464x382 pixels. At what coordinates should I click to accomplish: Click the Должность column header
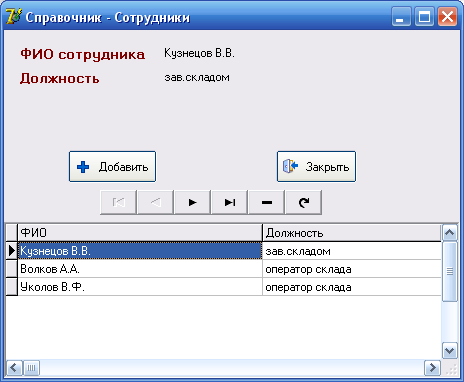coord(352,233)
